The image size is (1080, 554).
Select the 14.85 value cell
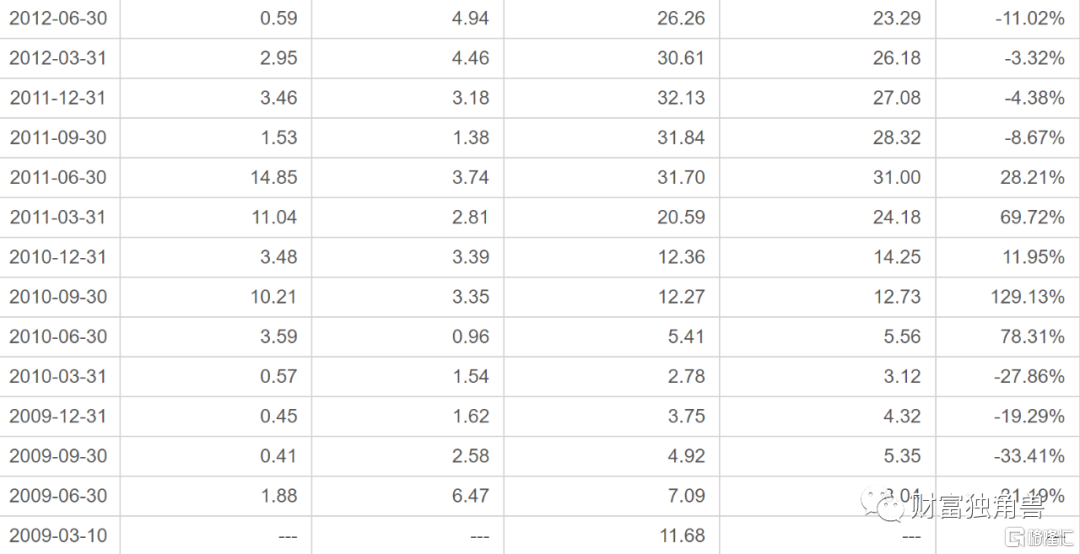[x=216, y=177]
